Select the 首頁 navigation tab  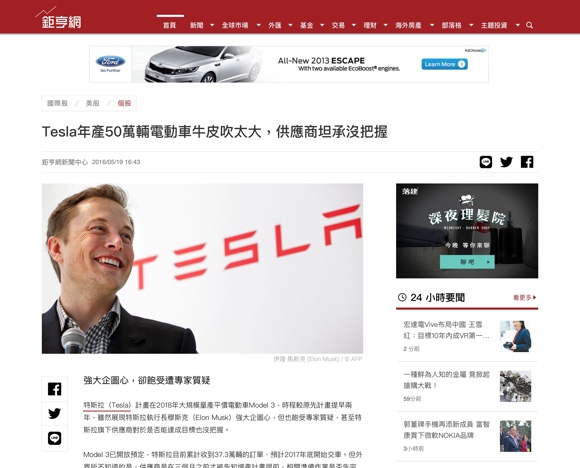pyautogui.click(x=169, y=25)
